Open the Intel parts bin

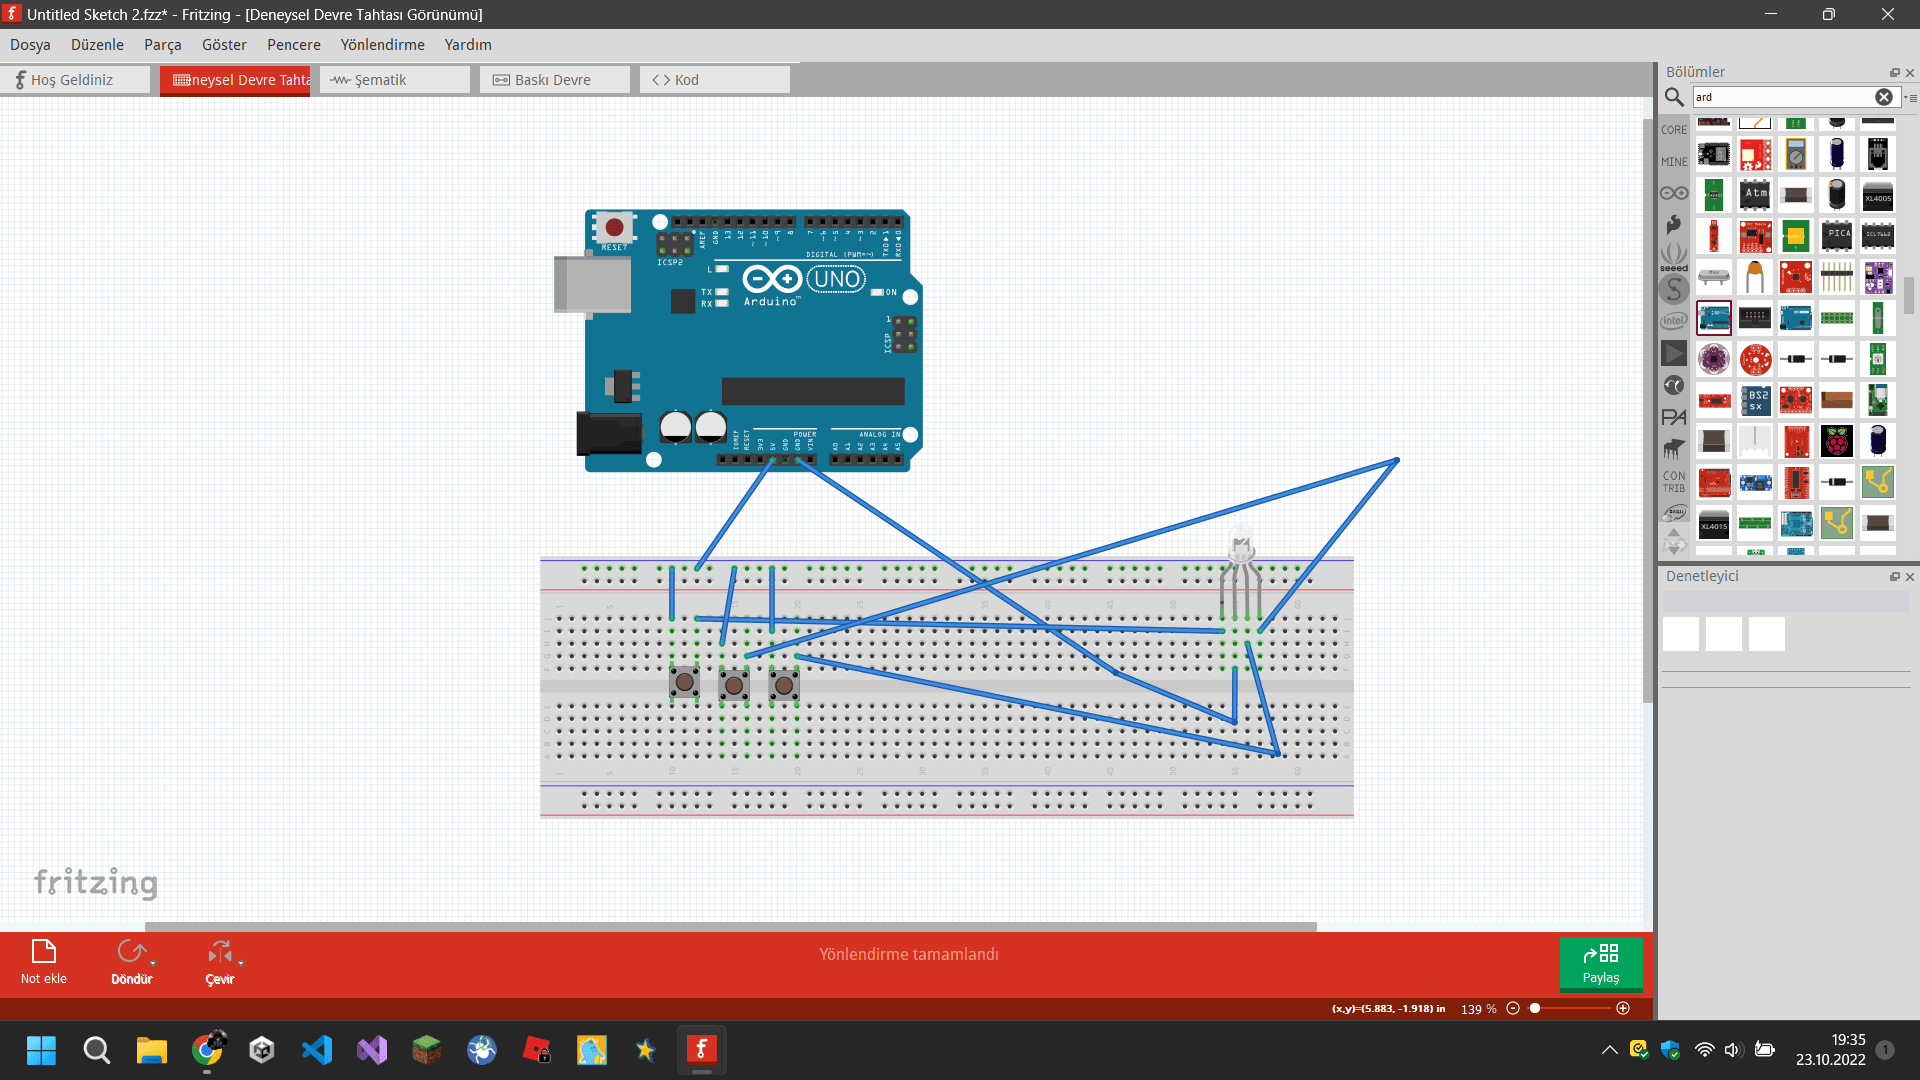[x=1674, y=321]
